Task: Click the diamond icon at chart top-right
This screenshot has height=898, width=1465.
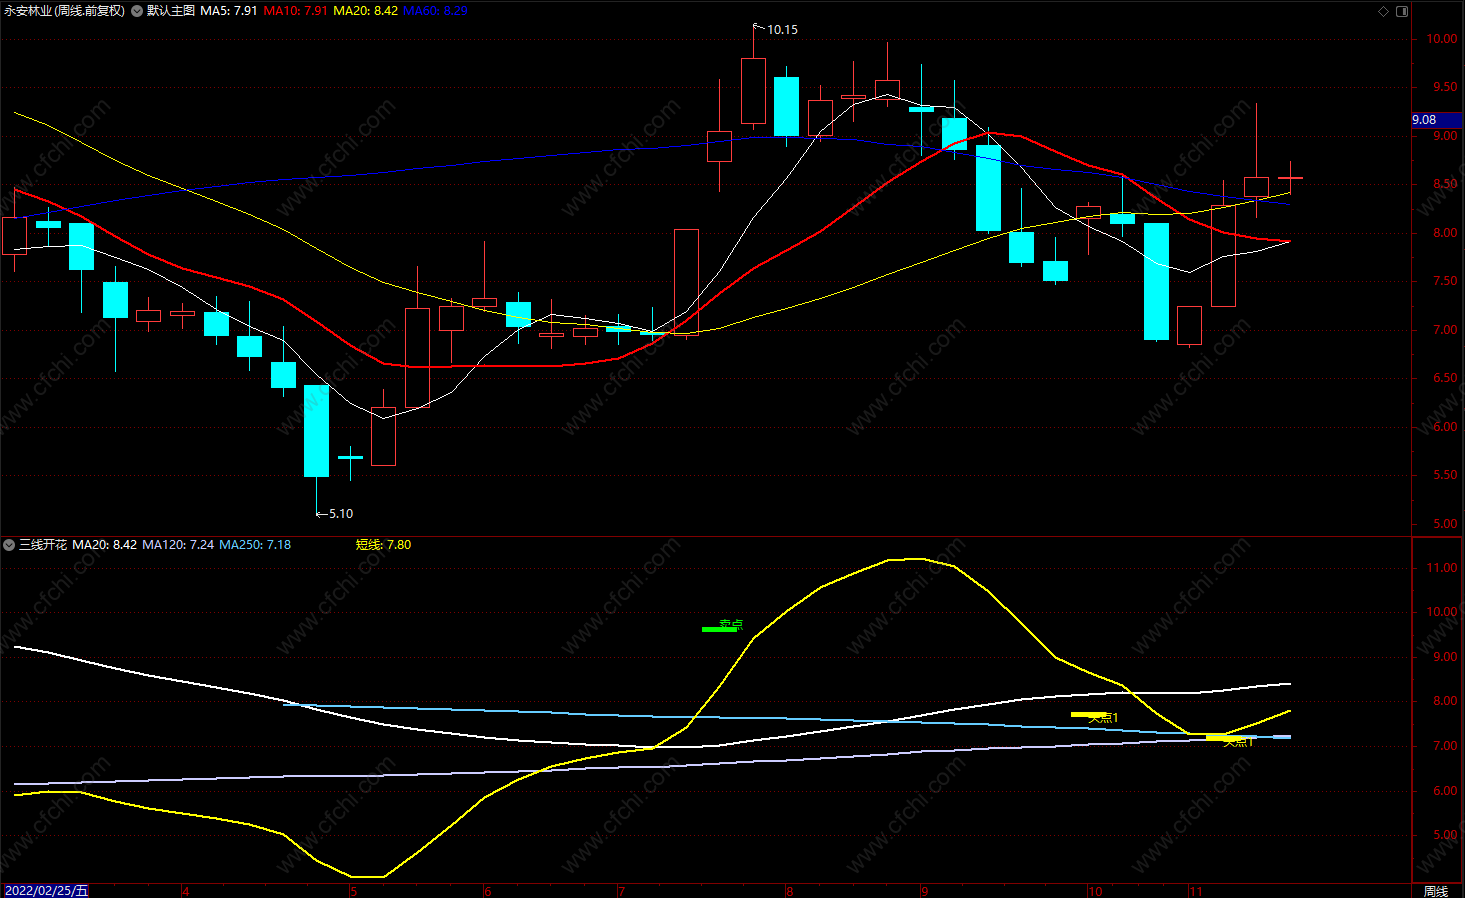Action: point(1384,11)
